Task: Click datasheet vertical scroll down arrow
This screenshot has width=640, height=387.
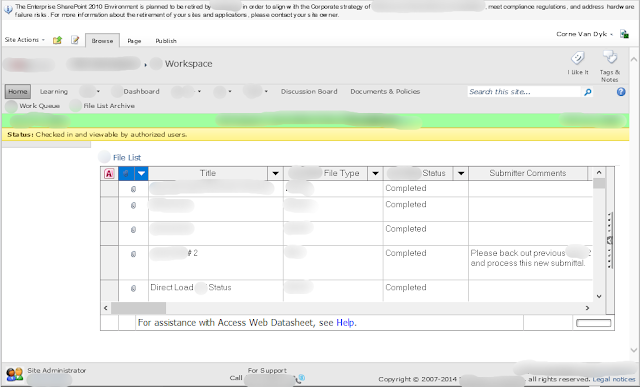Action: [599, 296]
